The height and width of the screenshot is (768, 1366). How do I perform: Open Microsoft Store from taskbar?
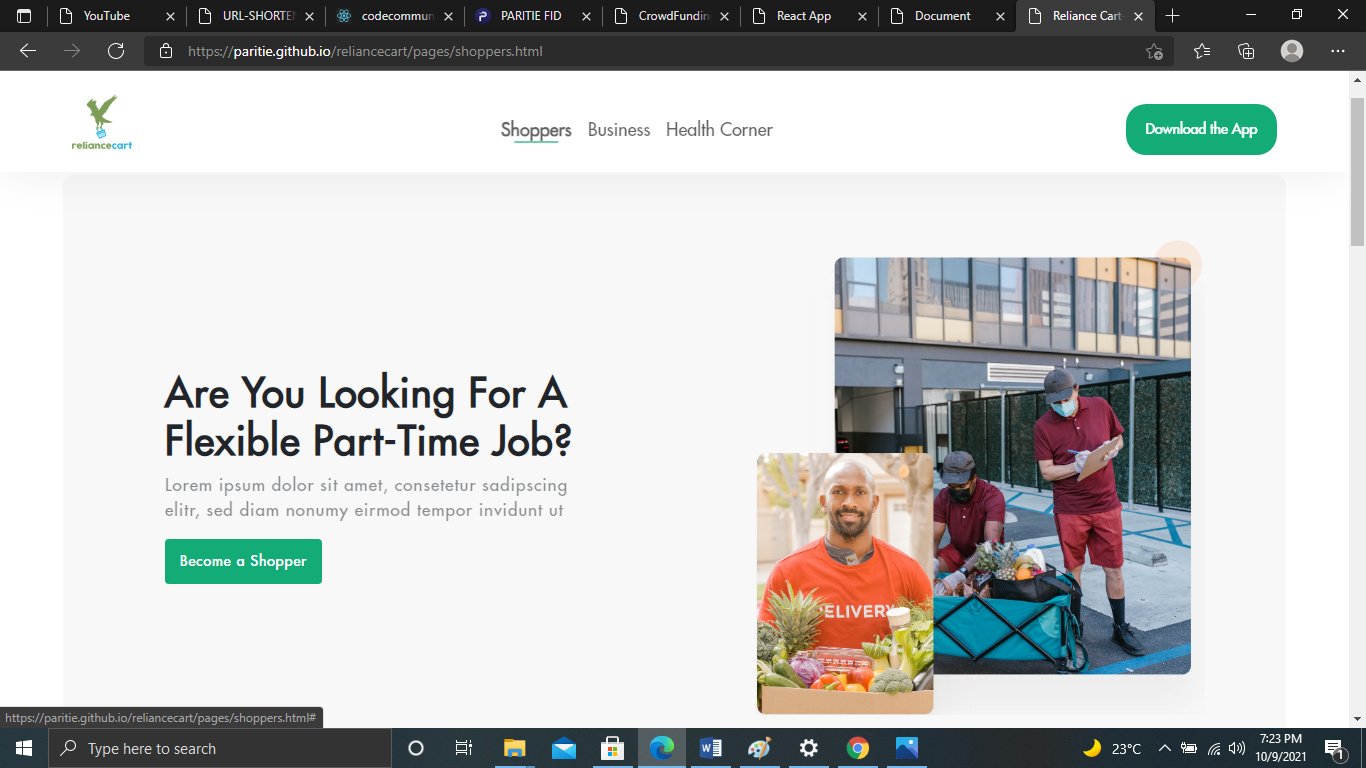tap(612, 748)
